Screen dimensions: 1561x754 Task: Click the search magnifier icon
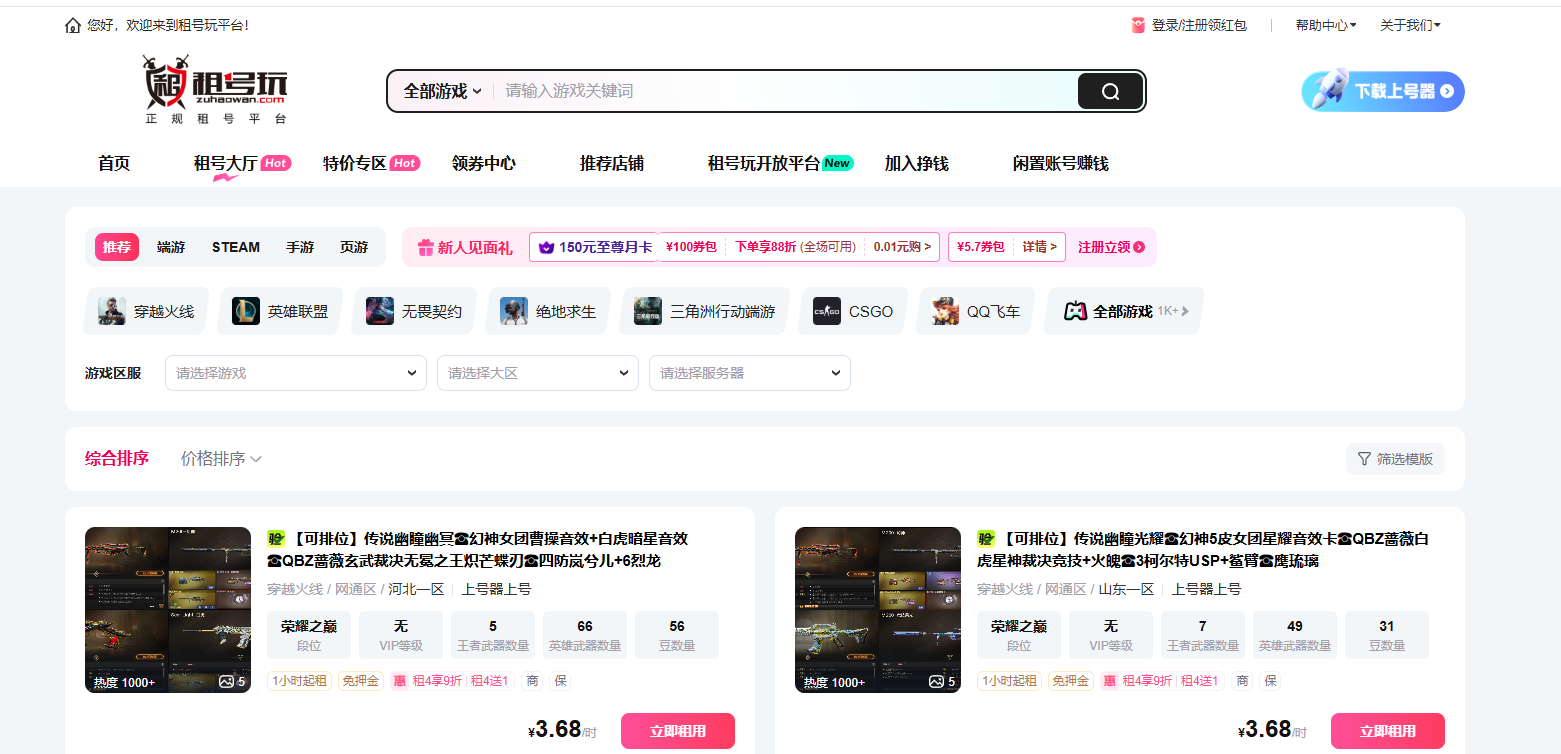click(x=1110, y=90)
